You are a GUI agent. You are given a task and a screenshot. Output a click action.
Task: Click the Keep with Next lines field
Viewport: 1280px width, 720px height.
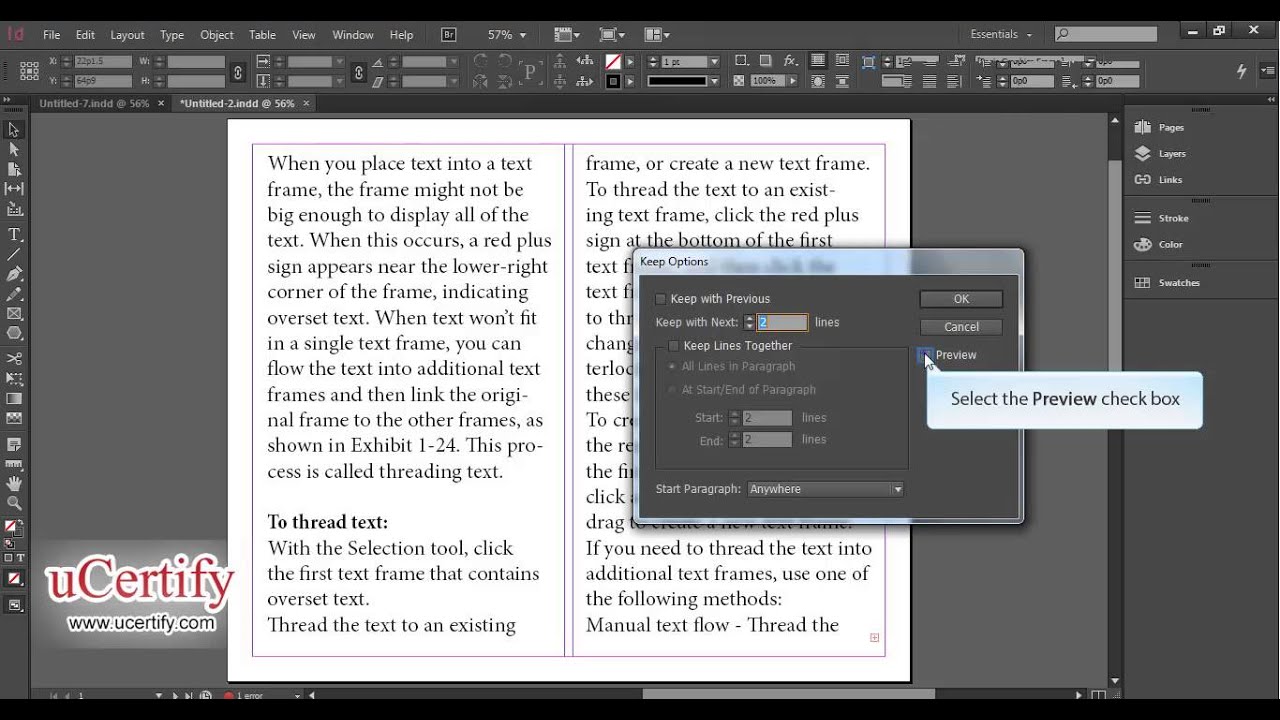(x=782, y=322)
